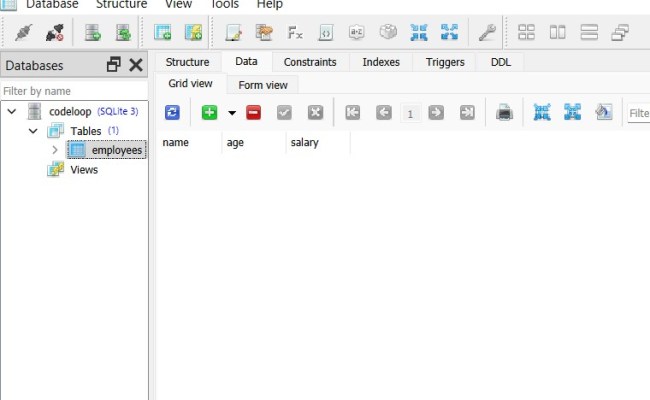Screen dimensions: 650x400
Task: Open the collations editor (a-z) icon
Action: [357, 32]
